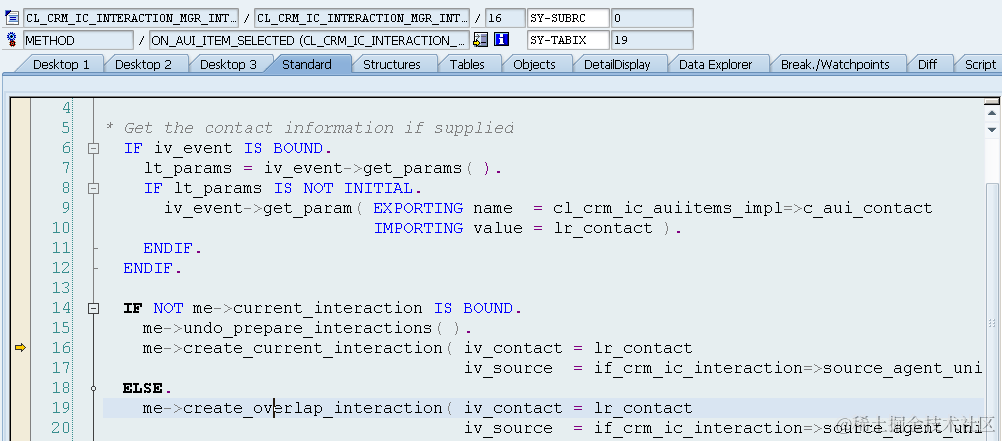This screenshot has width=1002, height=441.
Task: Open the Tables tab
Action: point(467,65)
